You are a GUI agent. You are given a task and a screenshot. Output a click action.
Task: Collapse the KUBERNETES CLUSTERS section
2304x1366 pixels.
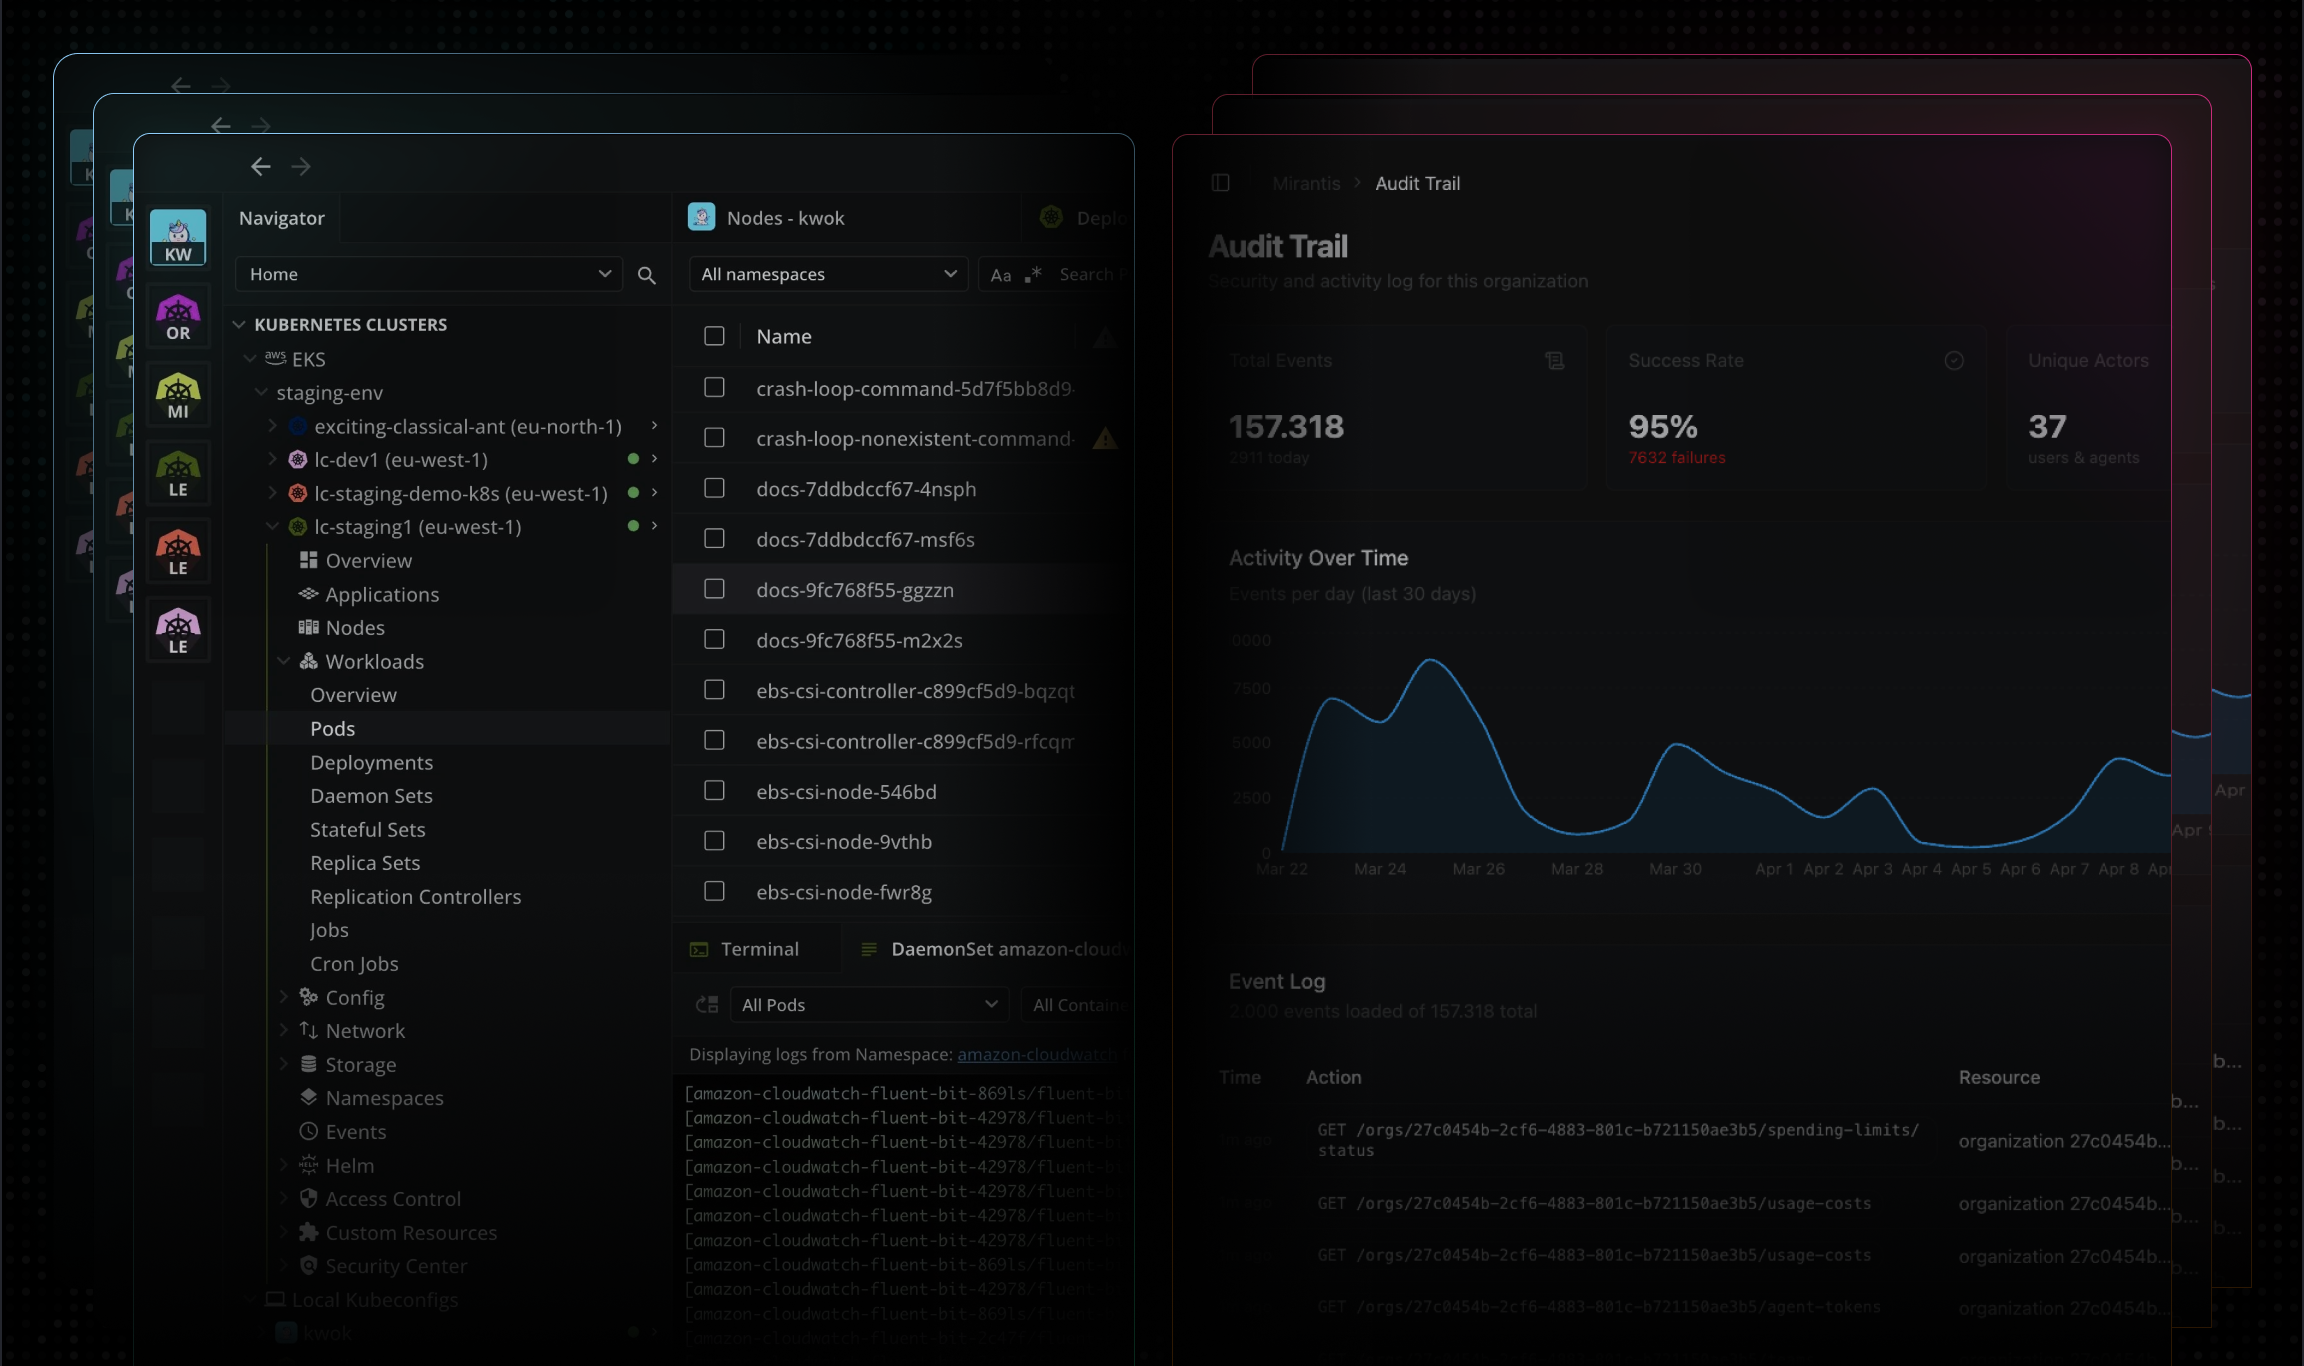coord(239,324)
